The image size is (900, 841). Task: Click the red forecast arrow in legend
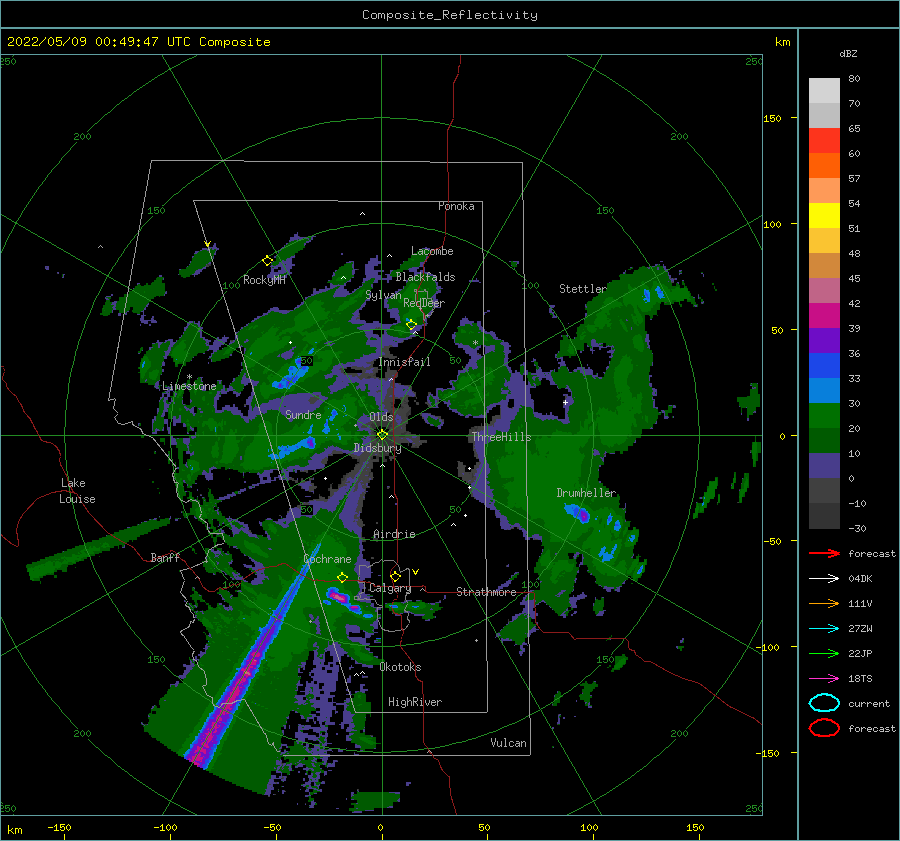824,553
